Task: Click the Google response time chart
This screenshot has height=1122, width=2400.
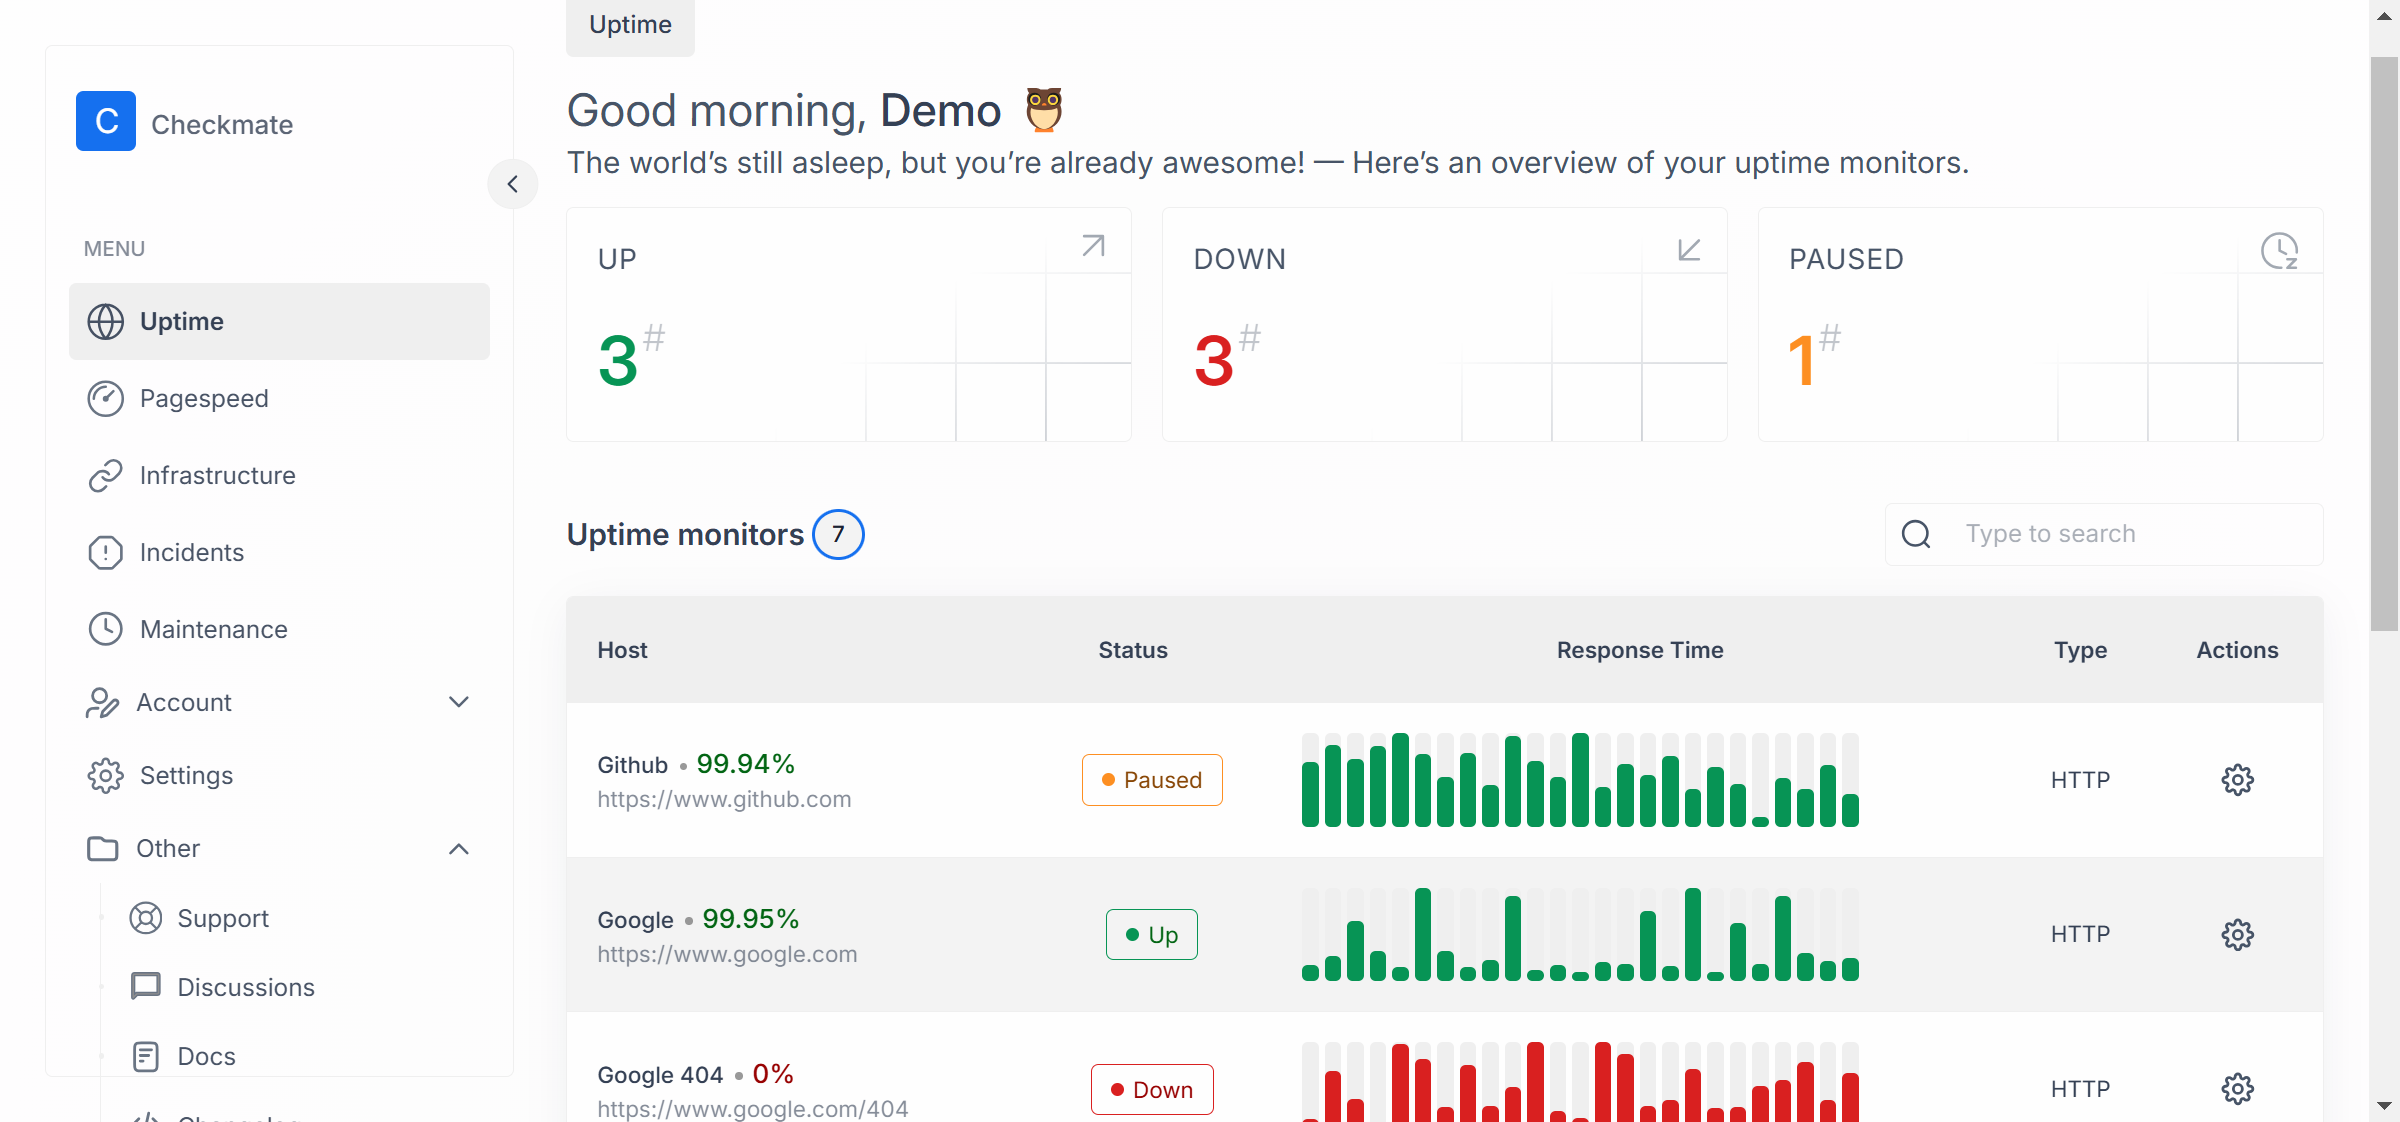Action: pos(1580,935)
